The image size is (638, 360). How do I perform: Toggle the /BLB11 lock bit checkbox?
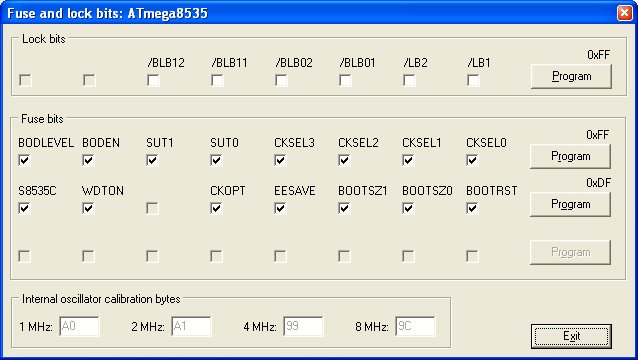click(217, 81)
